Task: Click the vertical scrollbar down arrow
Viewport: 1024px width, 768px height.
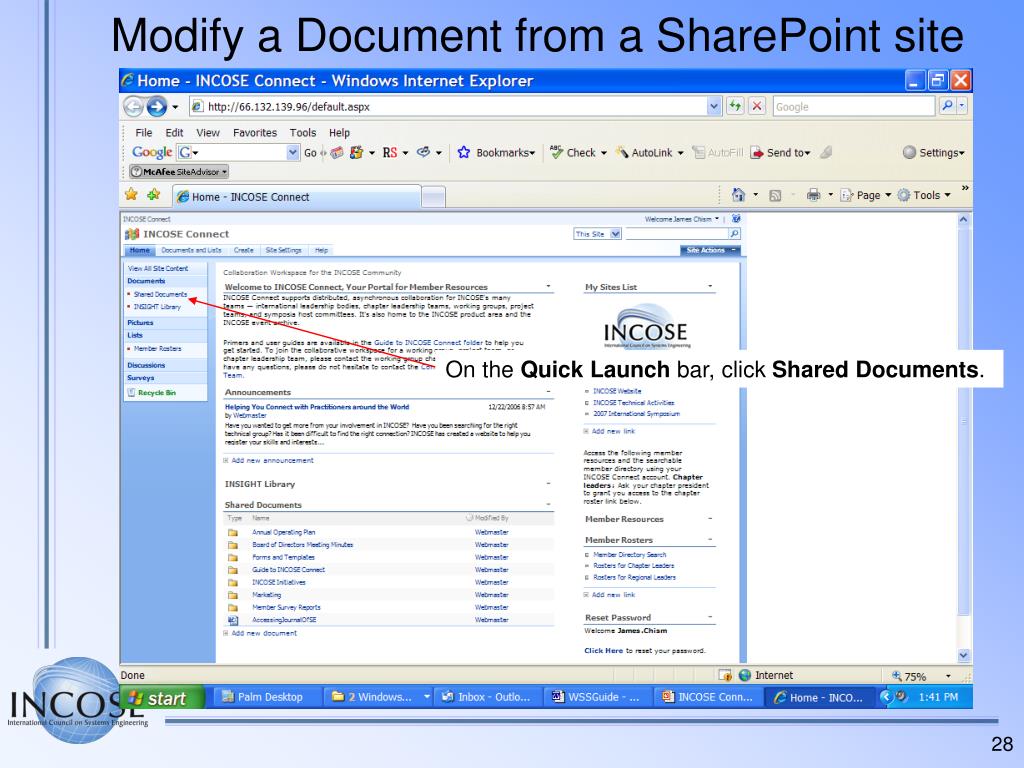Action: [x=963, y=655]
